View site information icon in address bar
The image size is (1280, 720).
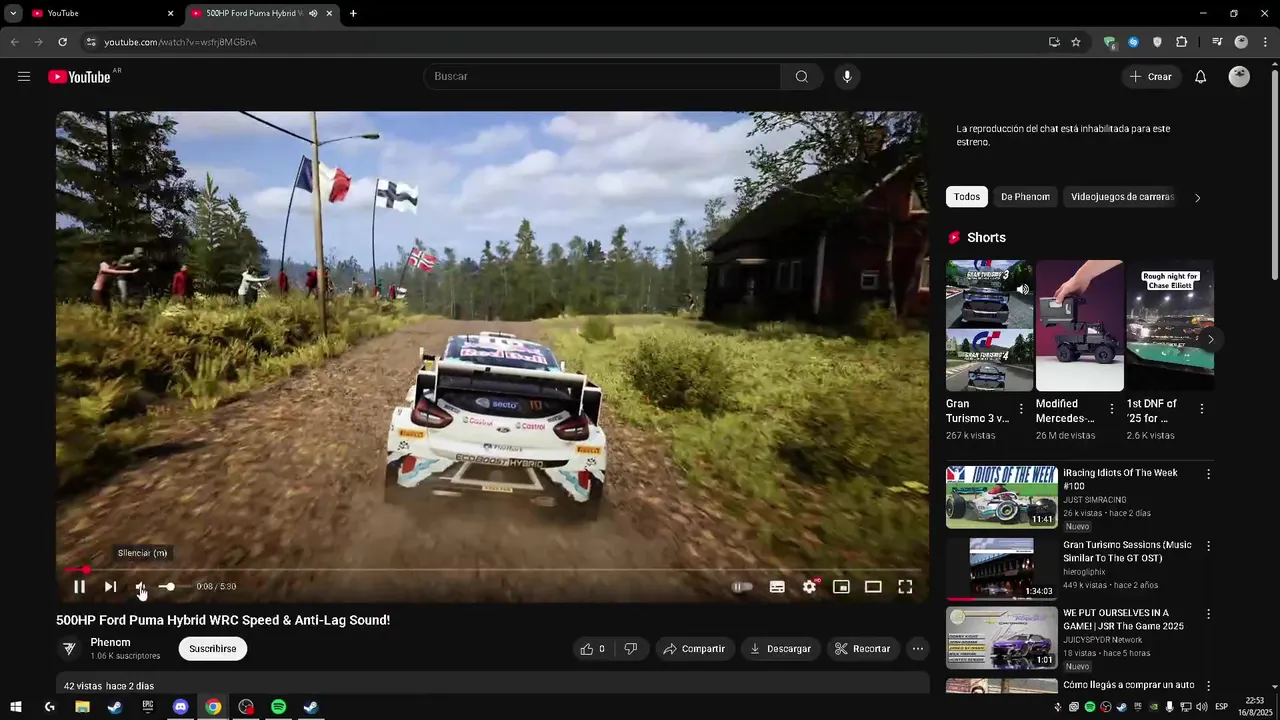tap(91, 42)
